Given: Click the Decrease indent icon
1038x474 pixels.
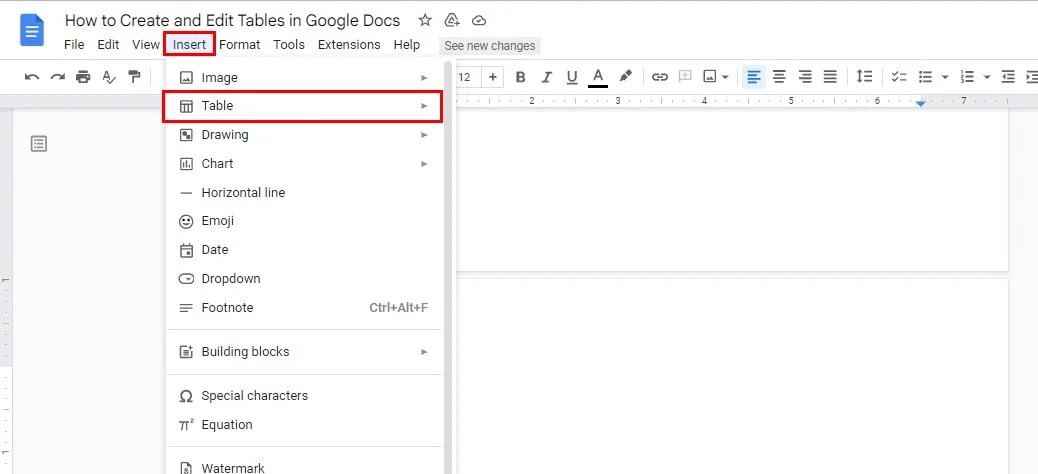Looking at the screenshot, I should (1008, 77).
